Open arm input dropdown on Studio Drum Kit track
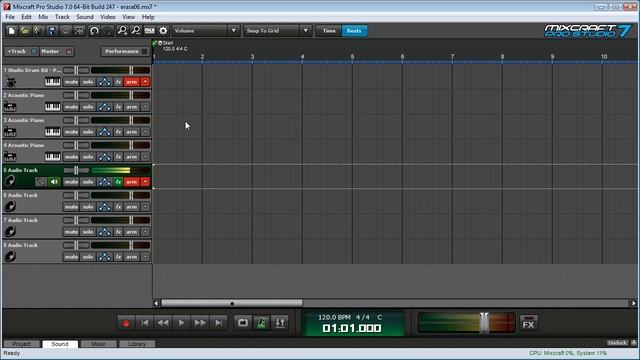Viewport: 640px width, 360px height. tap(145, 82)
